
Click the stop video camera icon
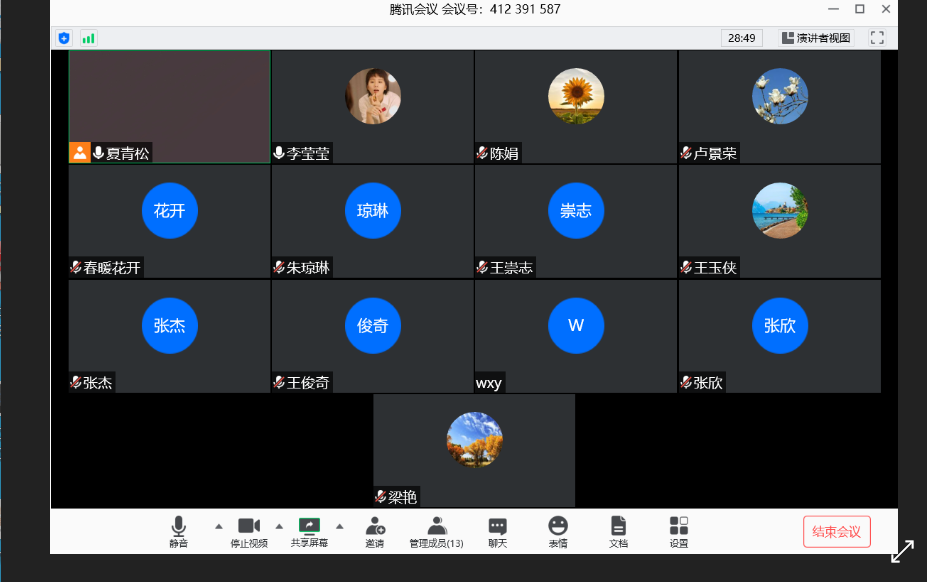coord(249,525)
